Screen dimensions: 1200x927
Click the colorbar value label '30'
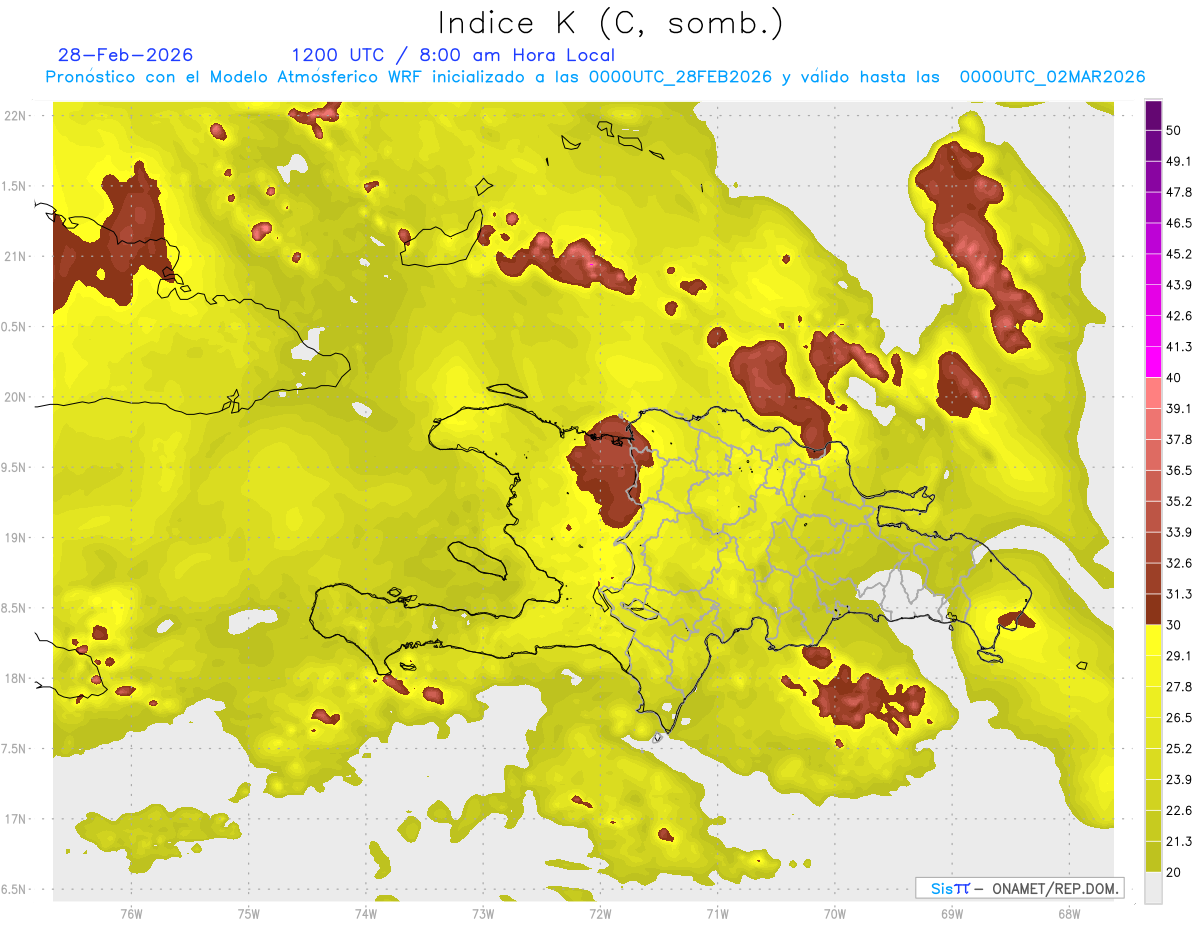pos(1174,624)
